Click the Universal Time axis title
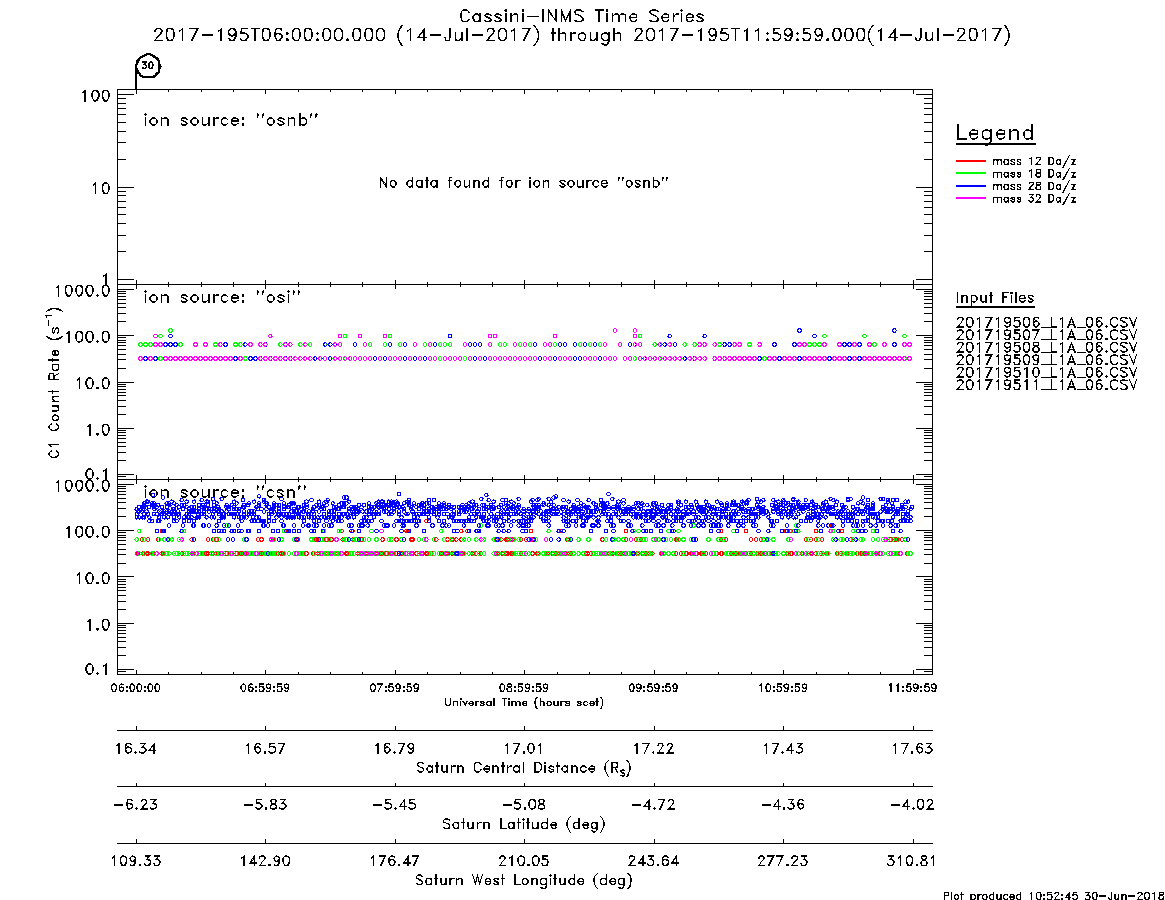This screenshot has height=900, width=1165. tap(524, 702)
